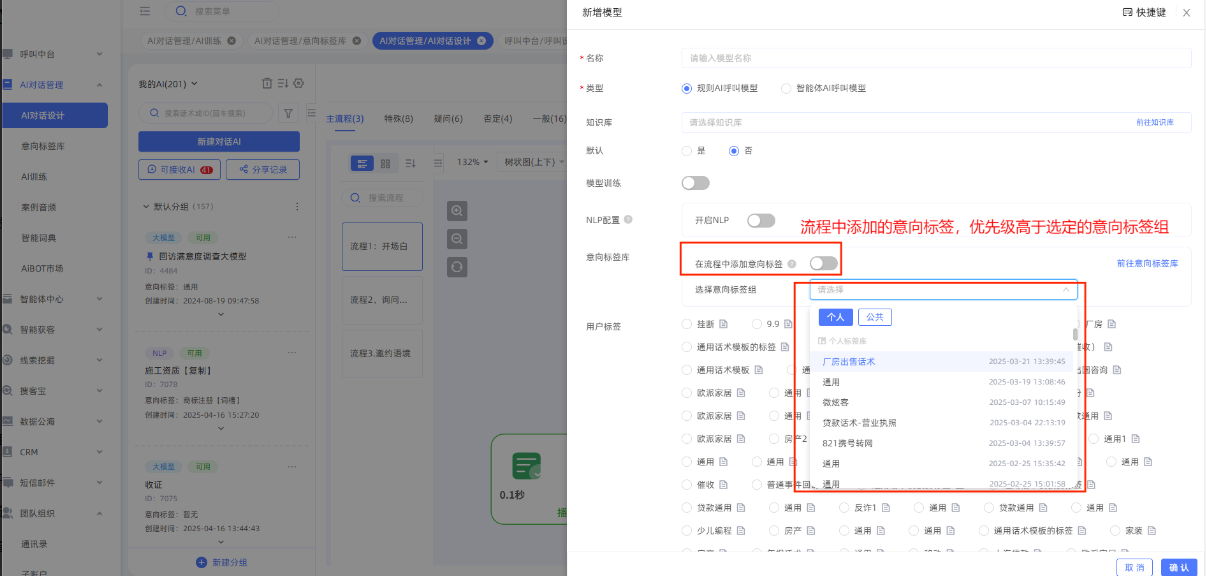Collapse the 默认分组 group
Image resolution: width=1206 pixels, height=576 pixels.
(146, 207)
